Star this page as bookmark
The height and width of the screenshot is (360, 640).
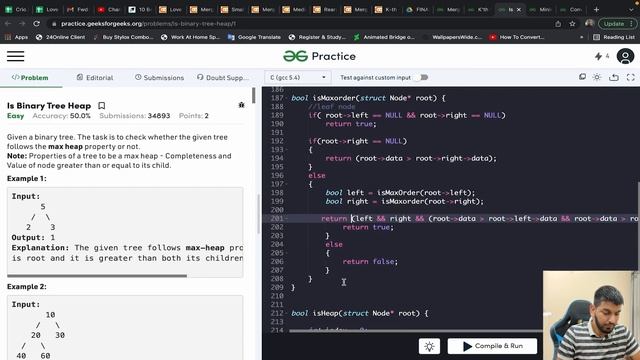pyautogui.click(x=572, y=24)
